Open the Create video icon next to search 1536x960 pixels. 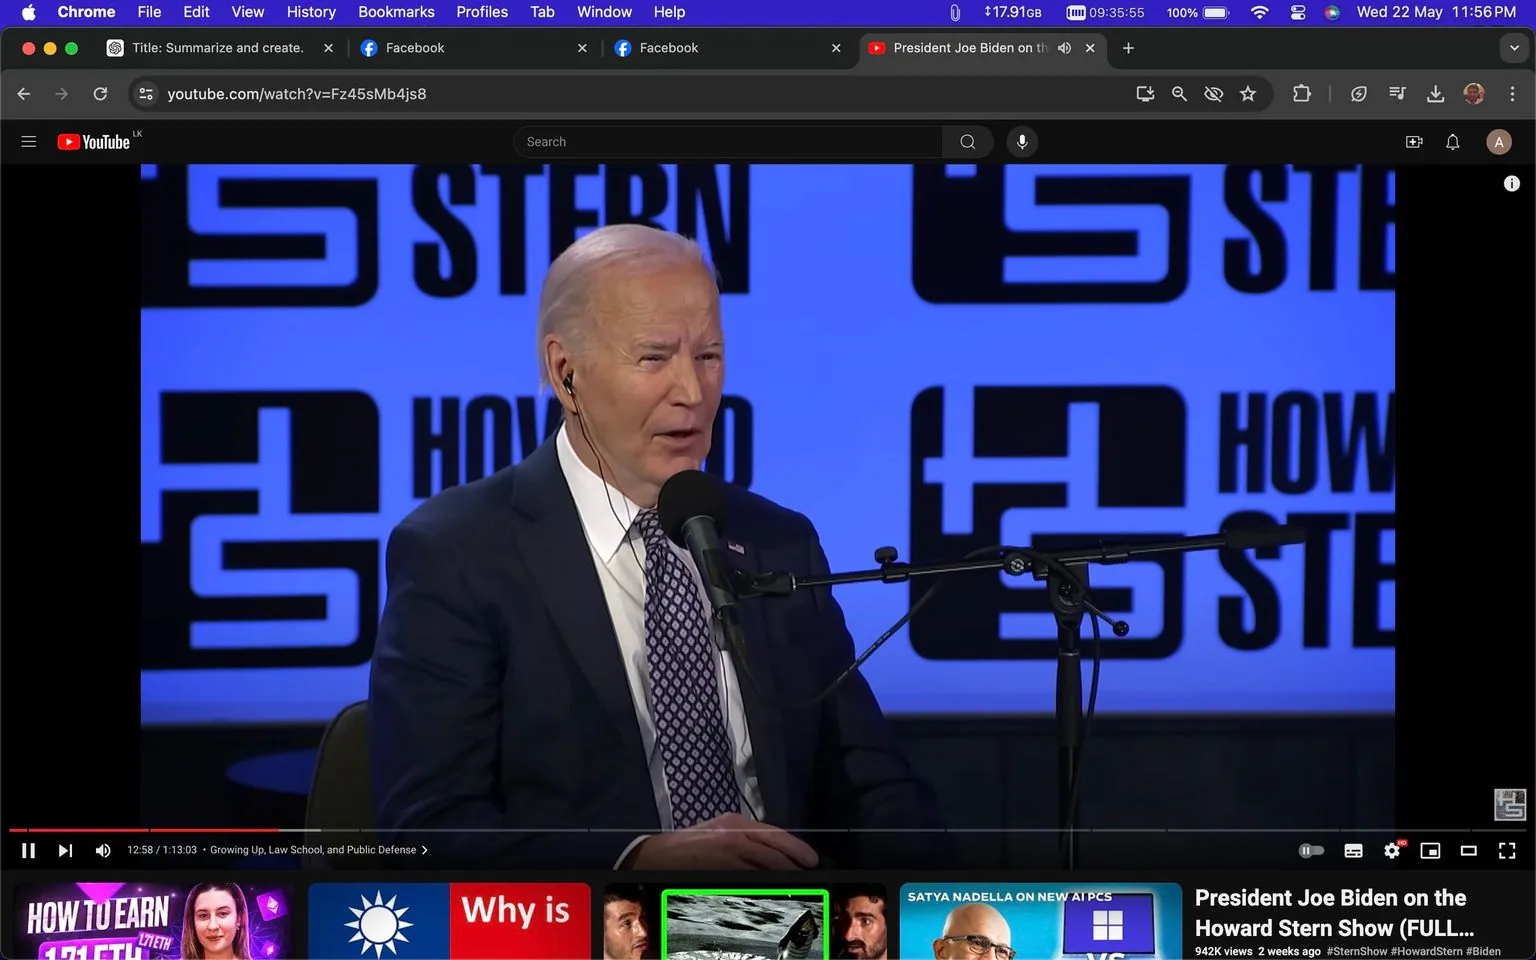coord(1414,141)
